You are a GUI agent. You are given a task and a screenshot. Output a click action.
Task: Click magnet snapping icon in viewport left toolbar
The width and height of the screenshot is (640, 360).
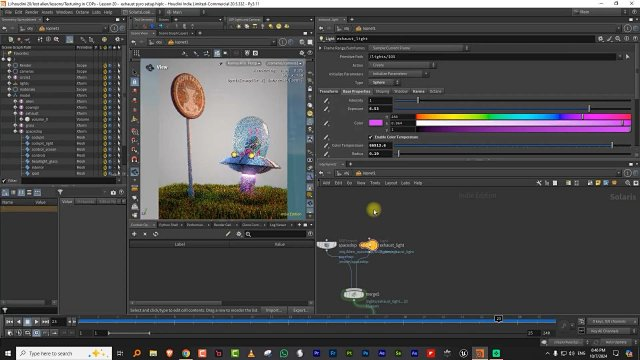pyautogui.click(x=135, y=160)
